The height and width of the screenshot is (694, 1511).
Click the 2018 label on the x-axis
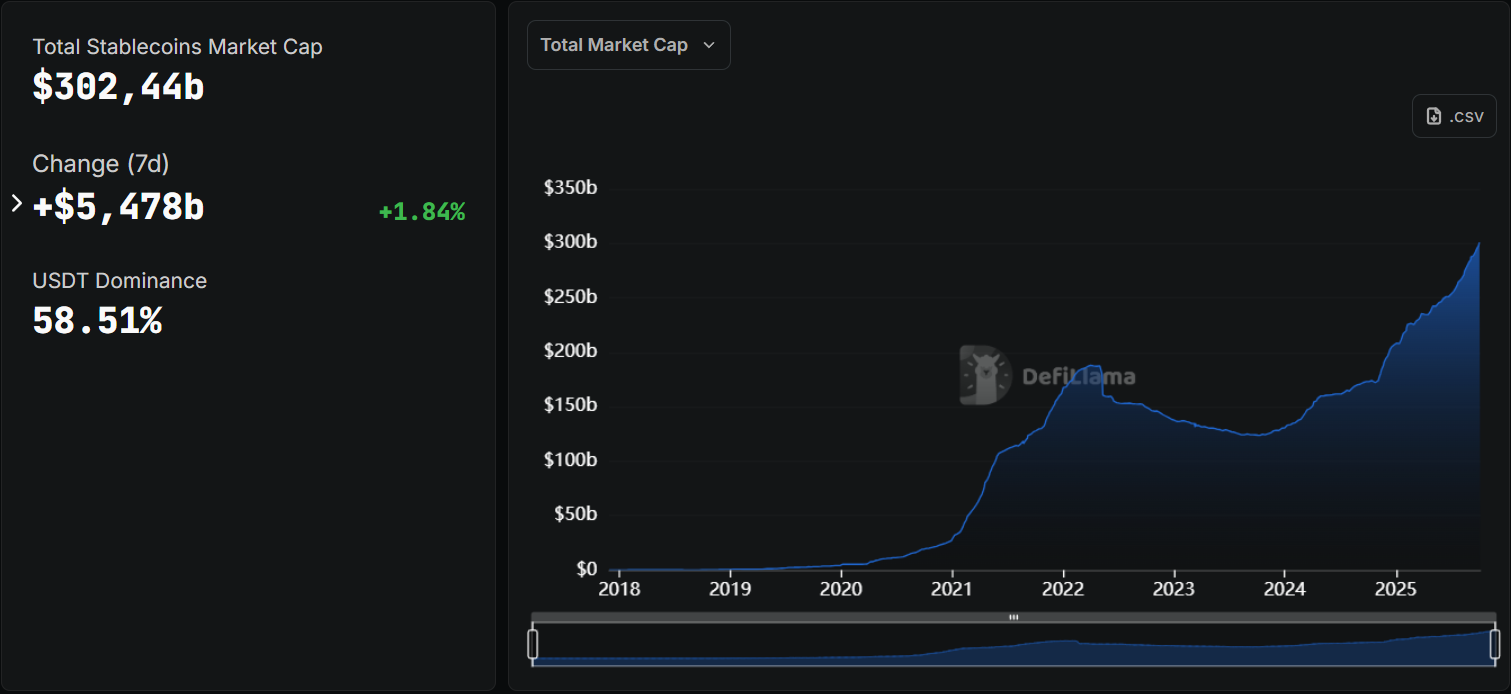click(617, 589)
